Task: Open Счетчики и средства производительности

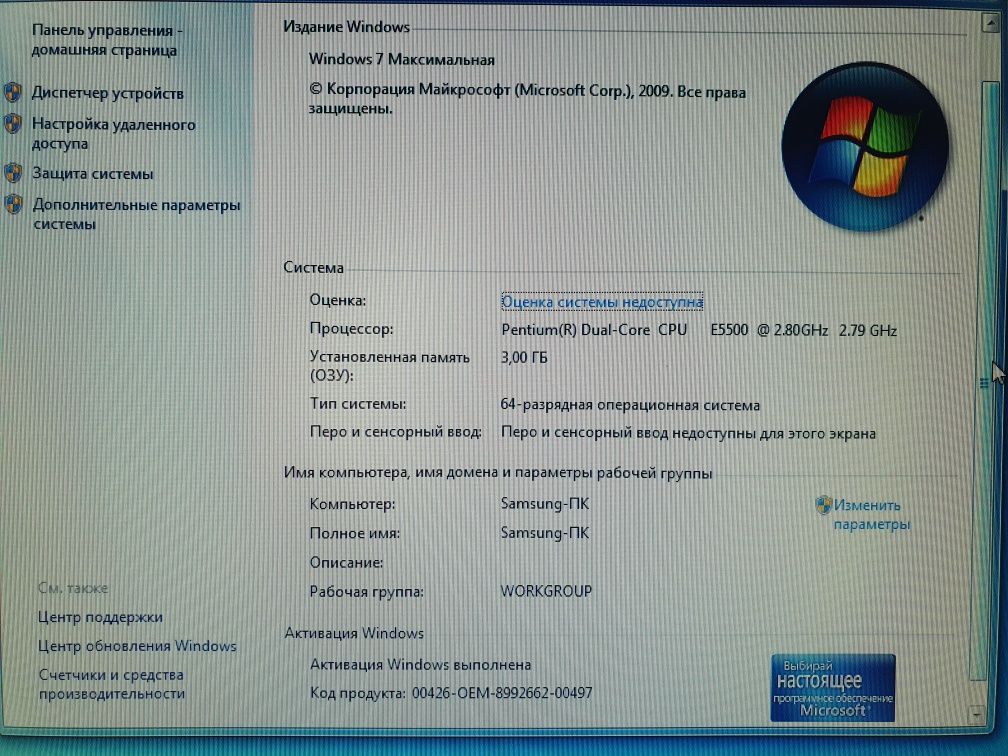Action: pyautogui.click(x=112, y=684)
